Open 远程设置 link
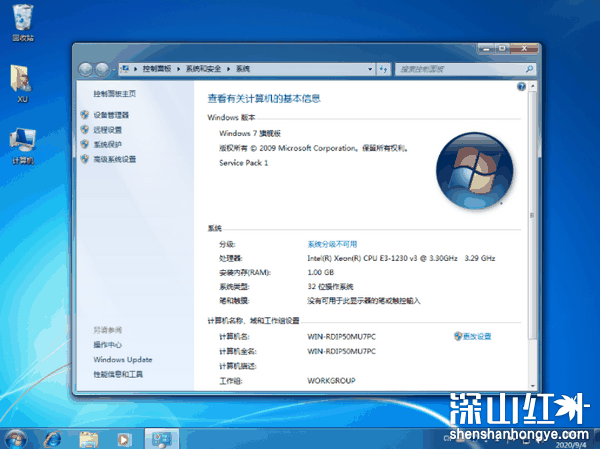 click(108, 130)
